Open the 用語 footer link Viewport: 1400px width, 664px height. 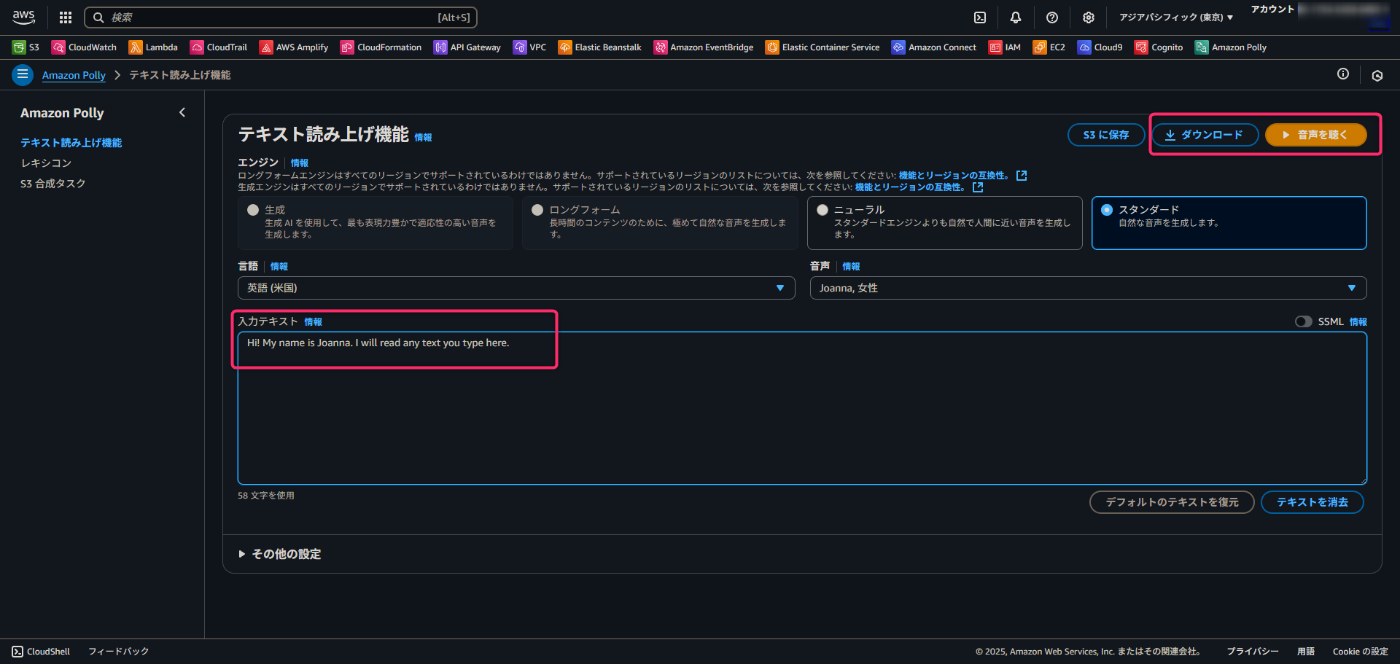click(1306, 651)
